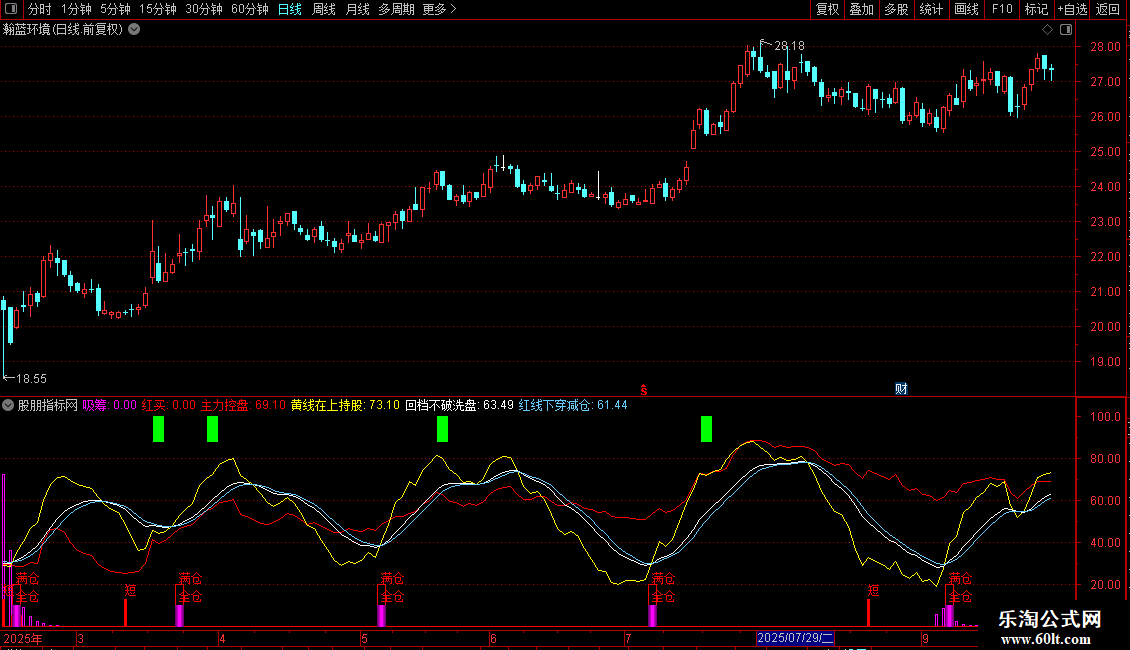Open 多股 multi-stock view

[897, 9]
